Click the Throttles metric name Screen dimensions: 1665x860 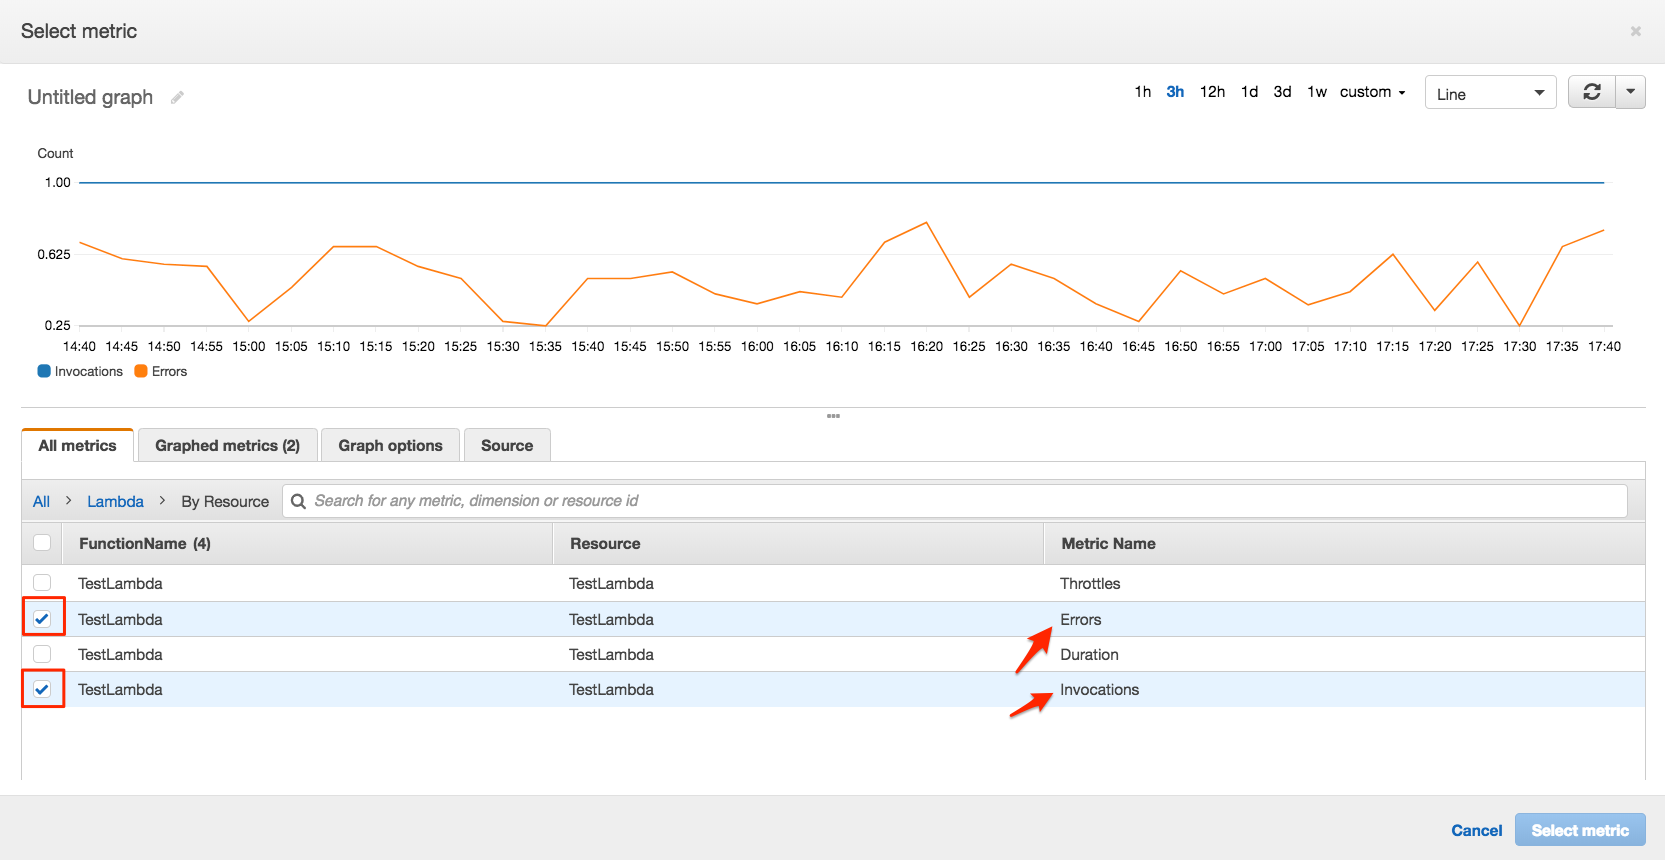tap(1090, 583)
